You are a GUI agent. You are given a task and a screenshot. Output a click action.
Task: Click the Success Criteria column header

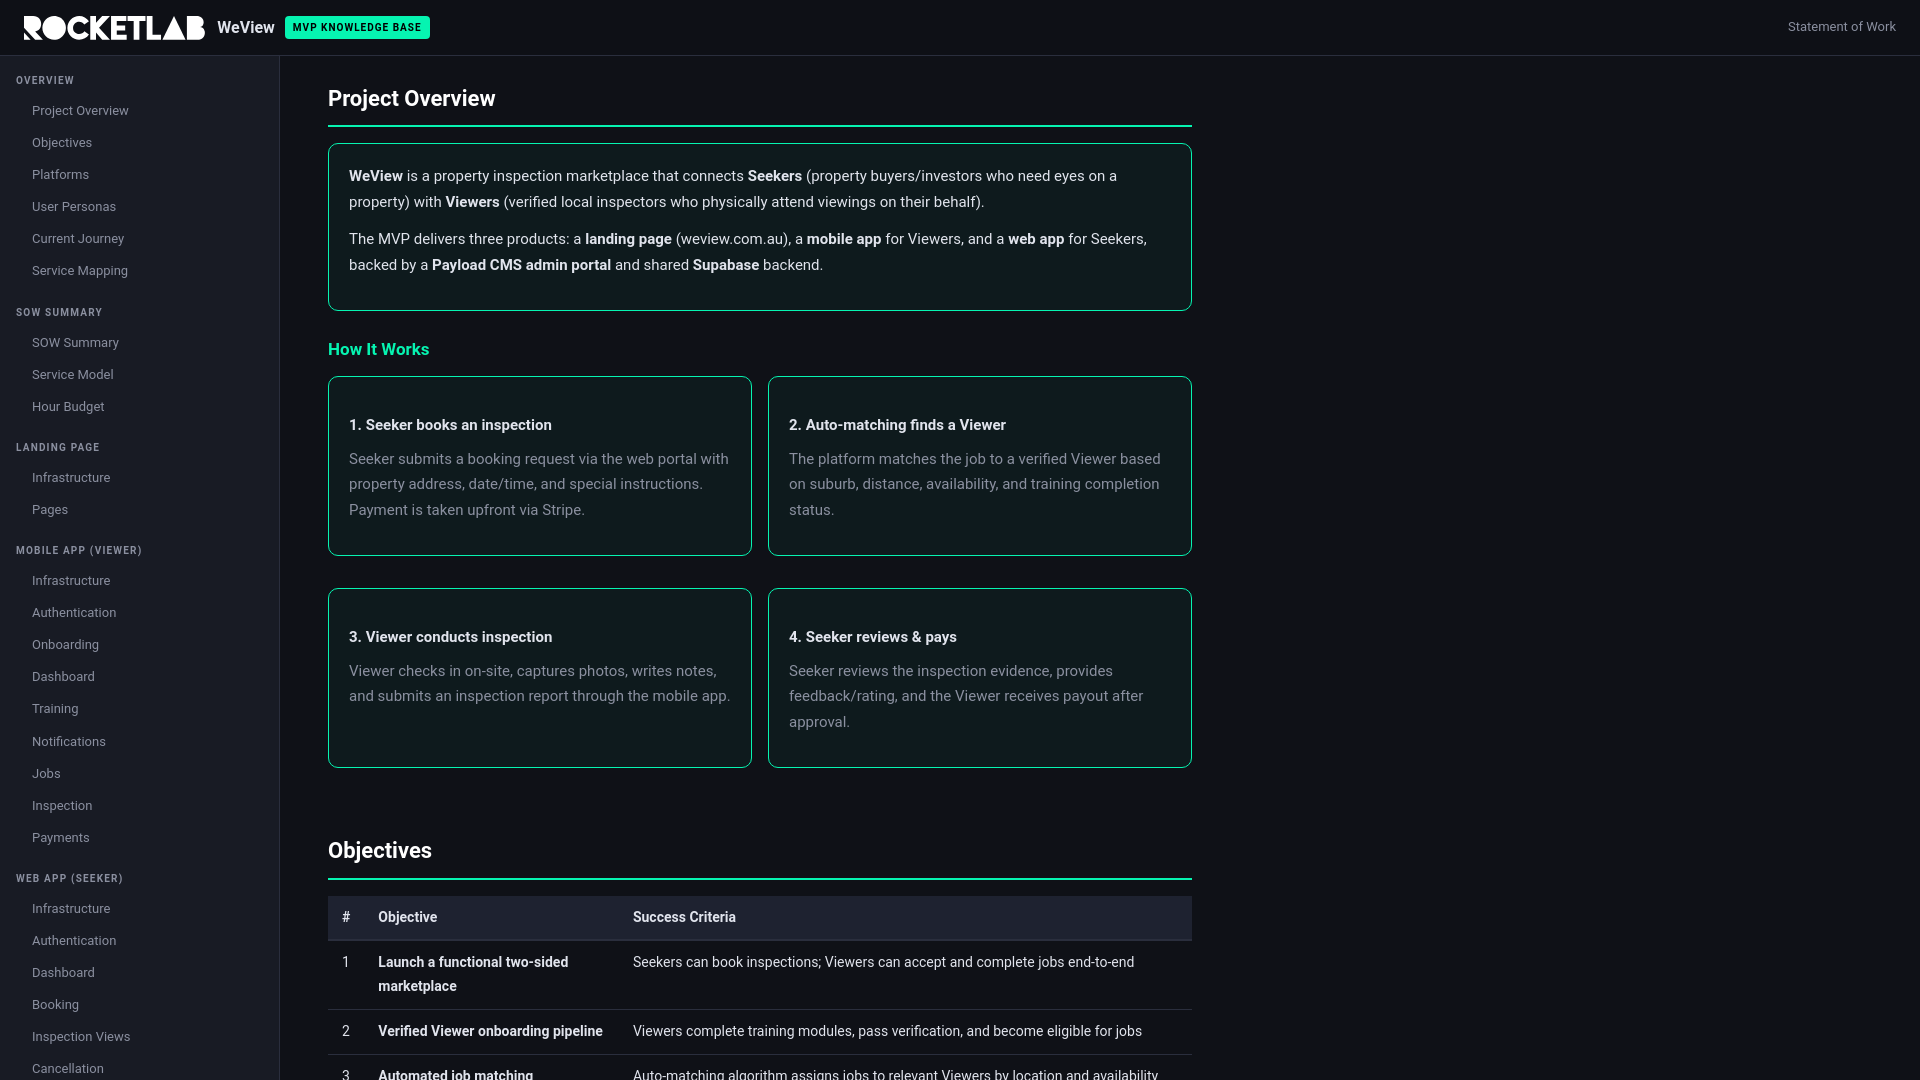click(x=684, y=918)
